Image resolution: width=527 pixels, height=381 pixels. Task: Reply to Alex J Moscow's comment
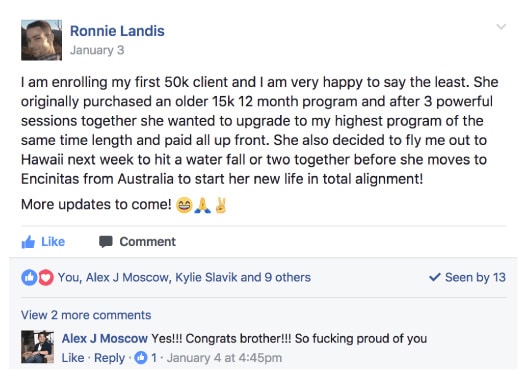point(110,358)
